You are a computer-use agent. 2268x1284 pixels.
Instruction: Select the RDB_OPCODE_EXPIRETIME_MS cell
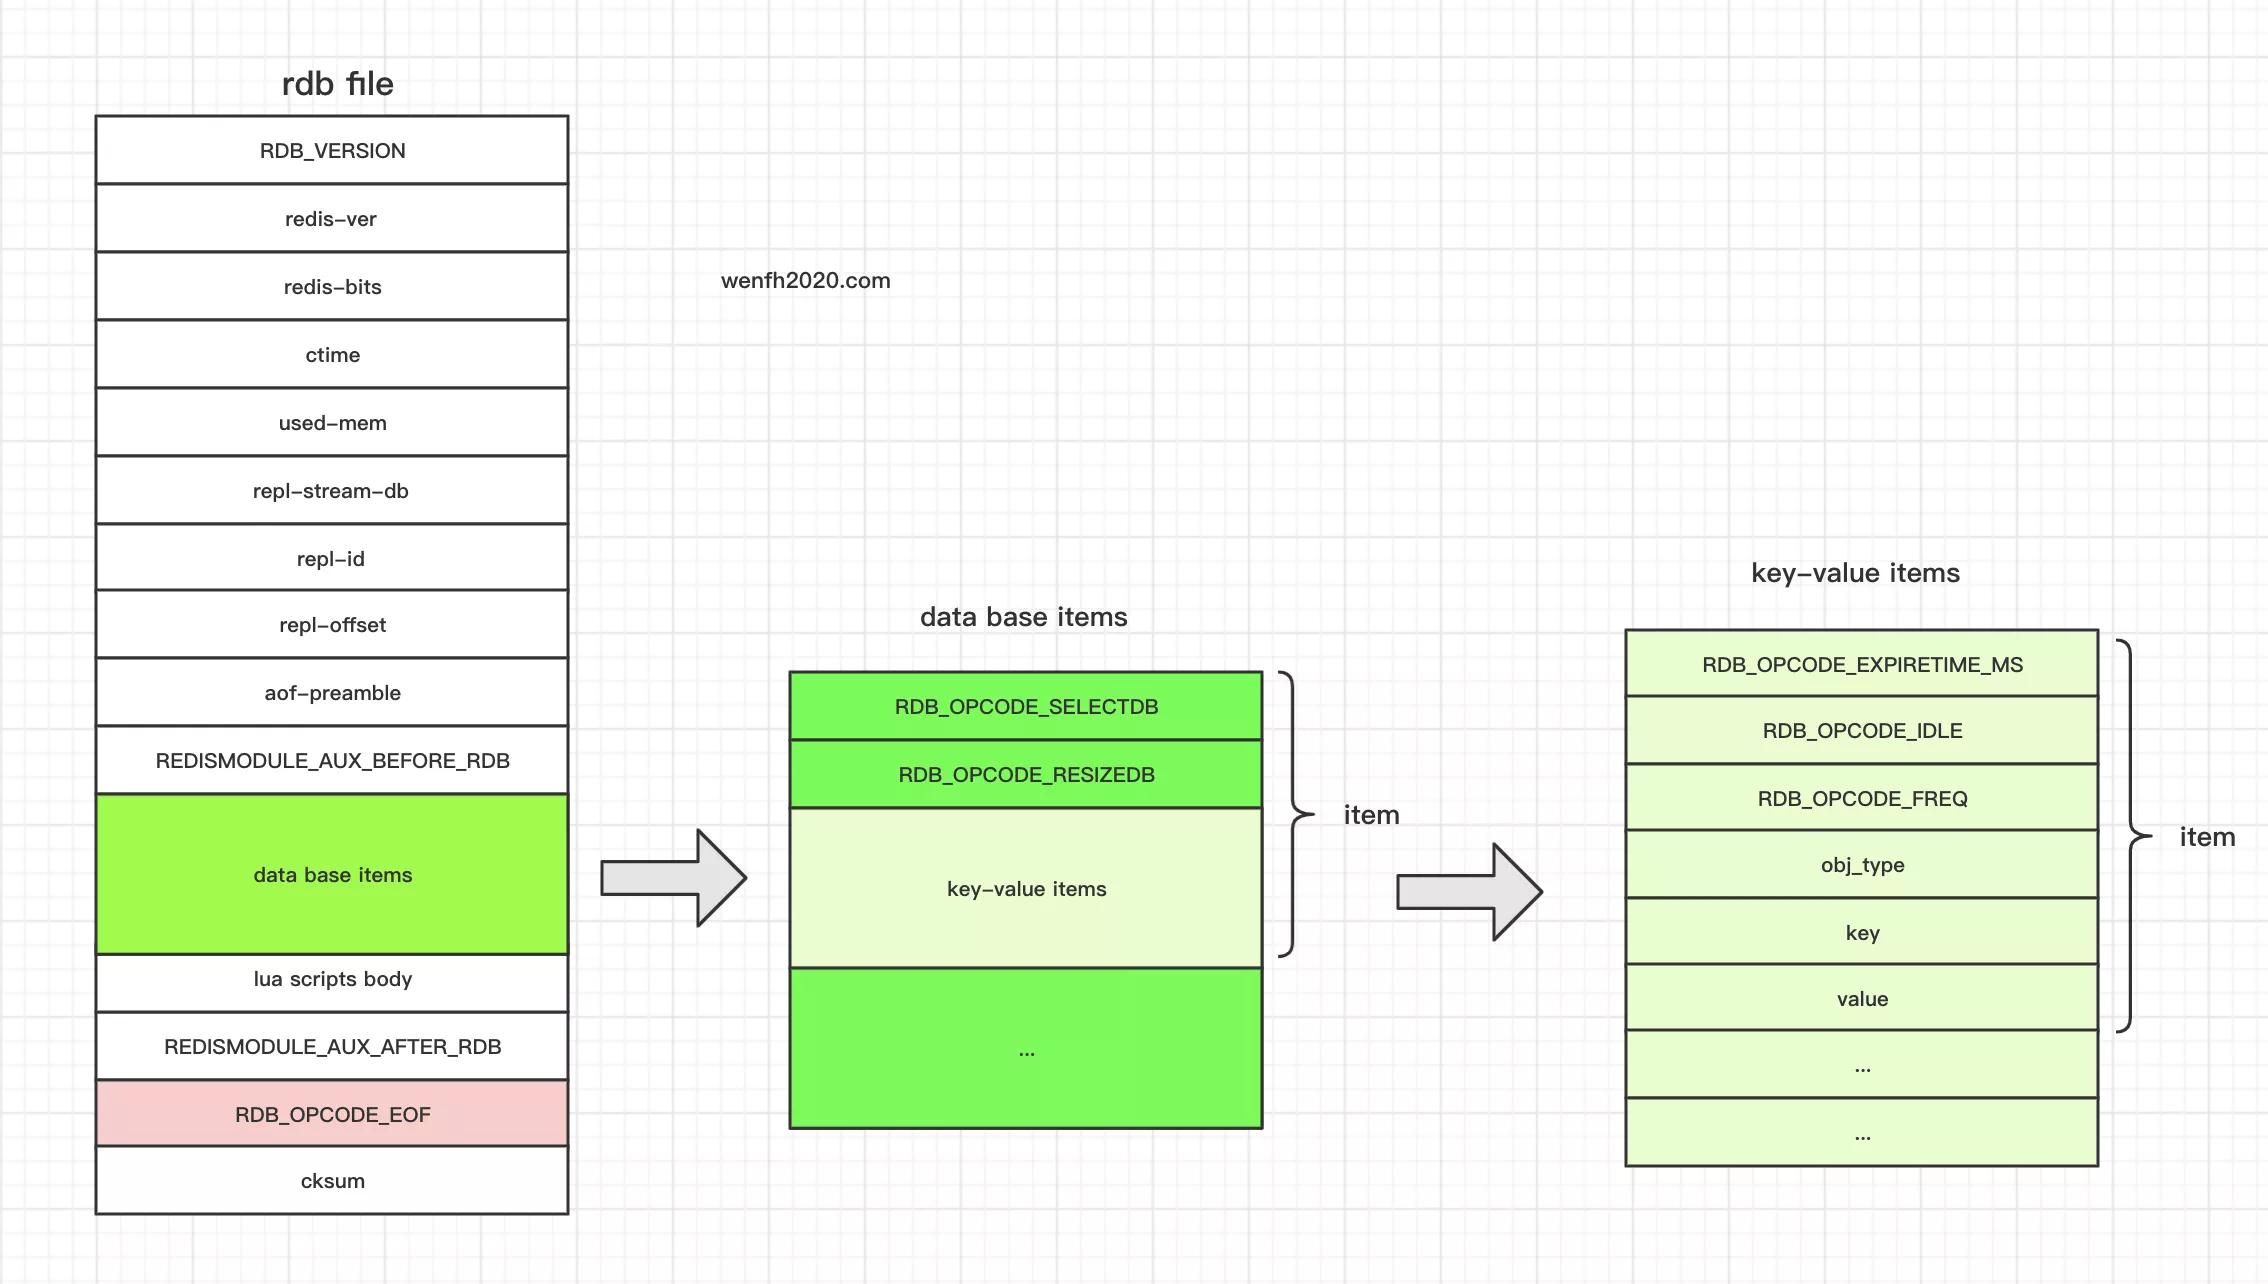[1862, 665]
